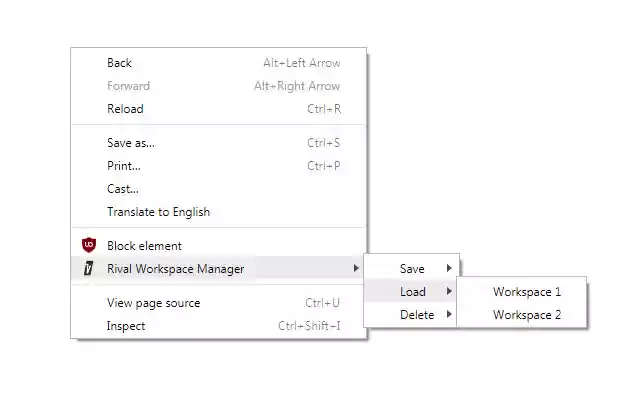640x400 pixels.
Task: Open the Save submenu item
Action: click(411, 268)
